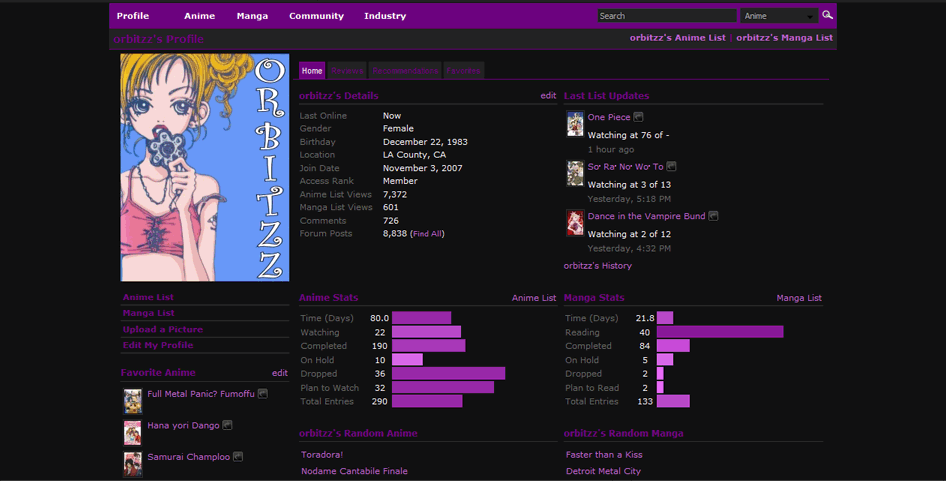Open the One Piece title link

click(609, 117)
